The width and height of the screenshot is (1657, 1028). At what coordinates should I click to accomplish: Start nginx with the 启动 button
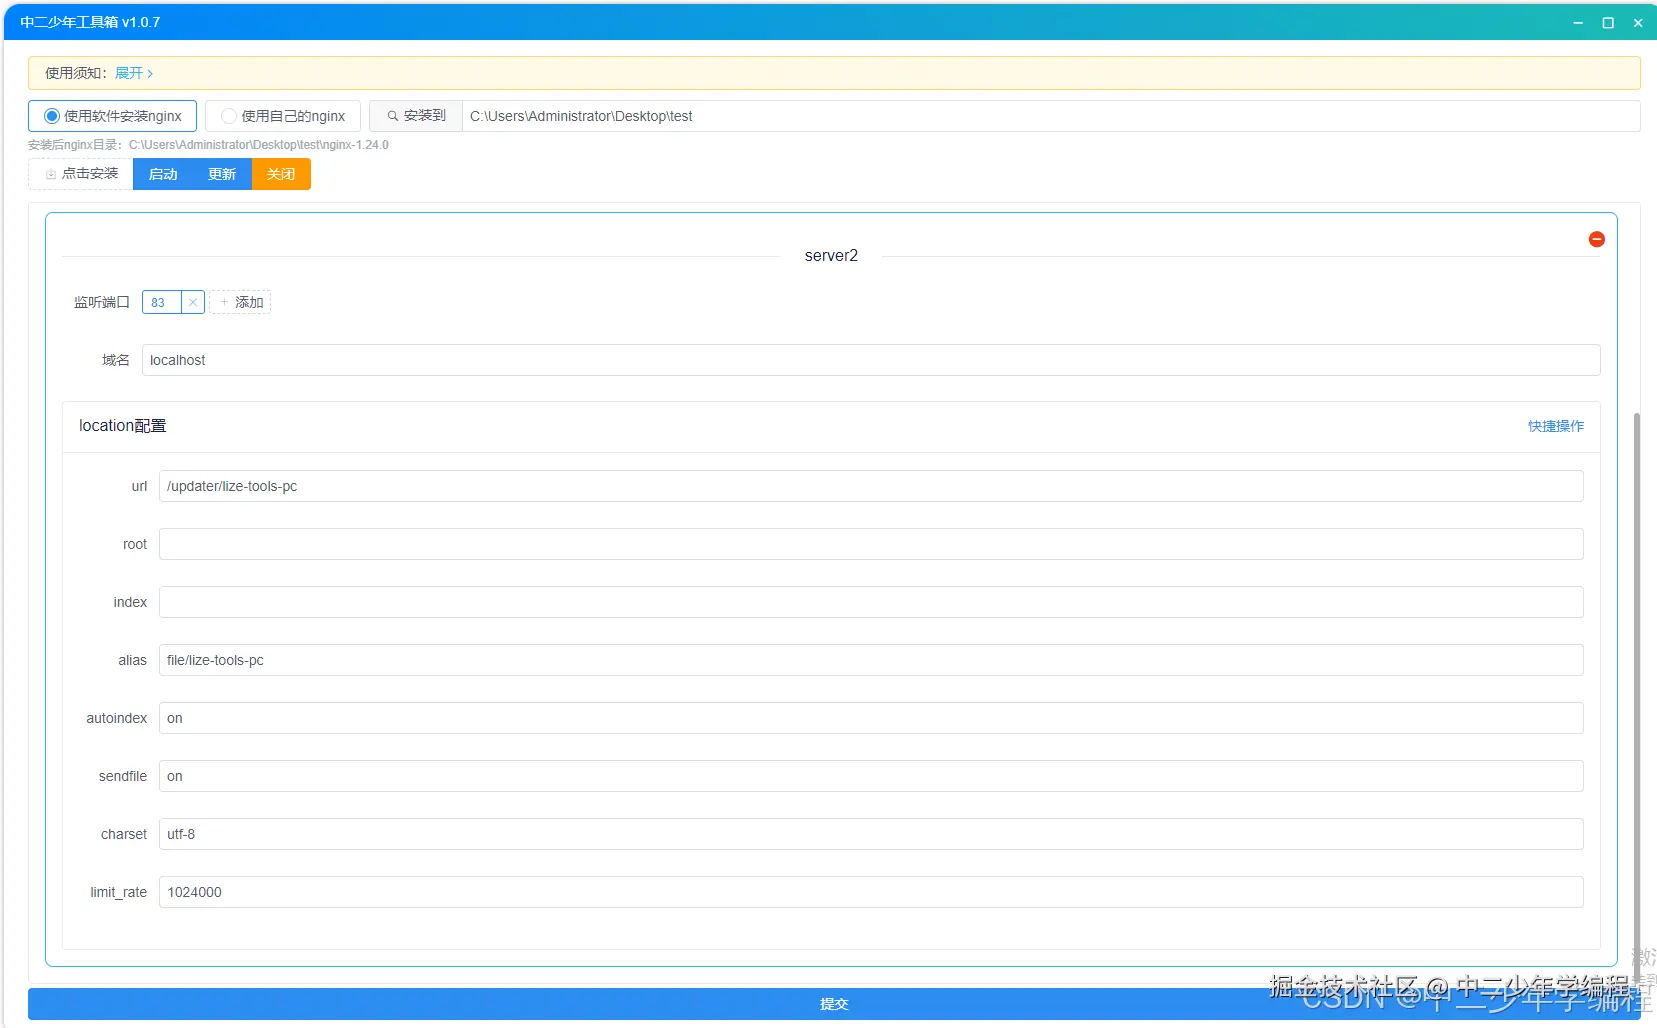tap(163, 174)
